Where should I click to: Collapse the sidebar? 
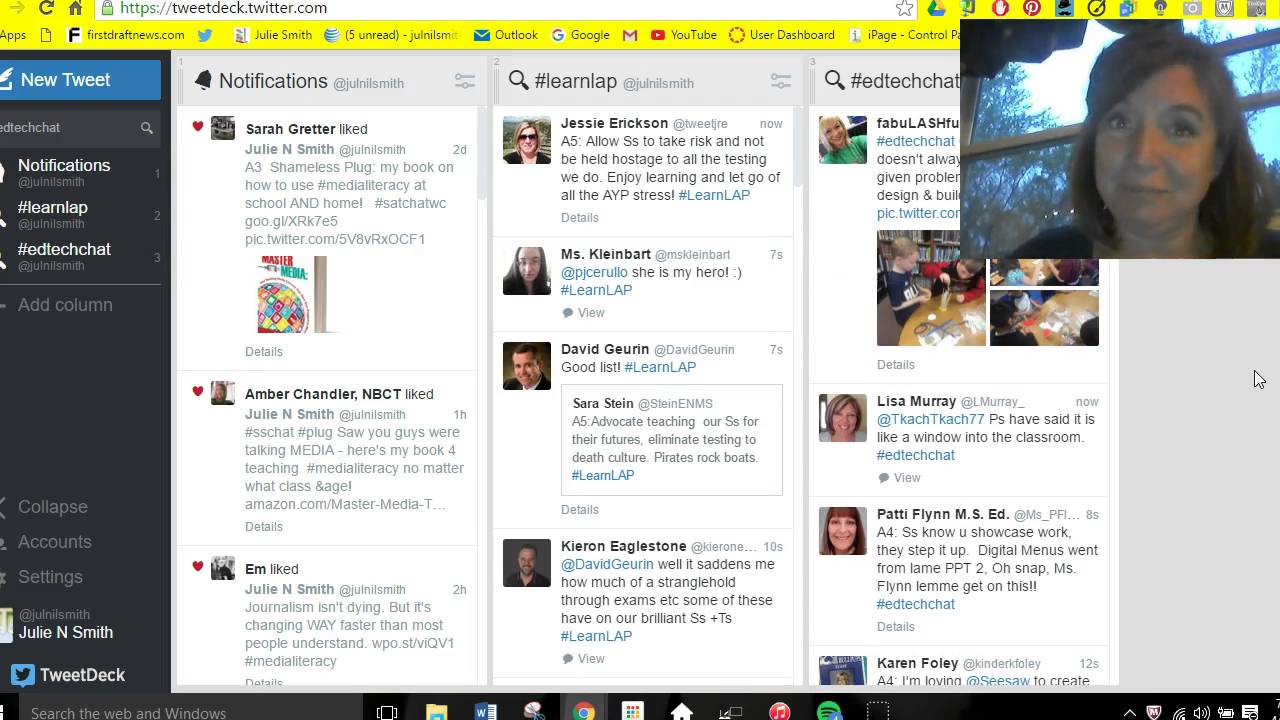click(52, 507)
